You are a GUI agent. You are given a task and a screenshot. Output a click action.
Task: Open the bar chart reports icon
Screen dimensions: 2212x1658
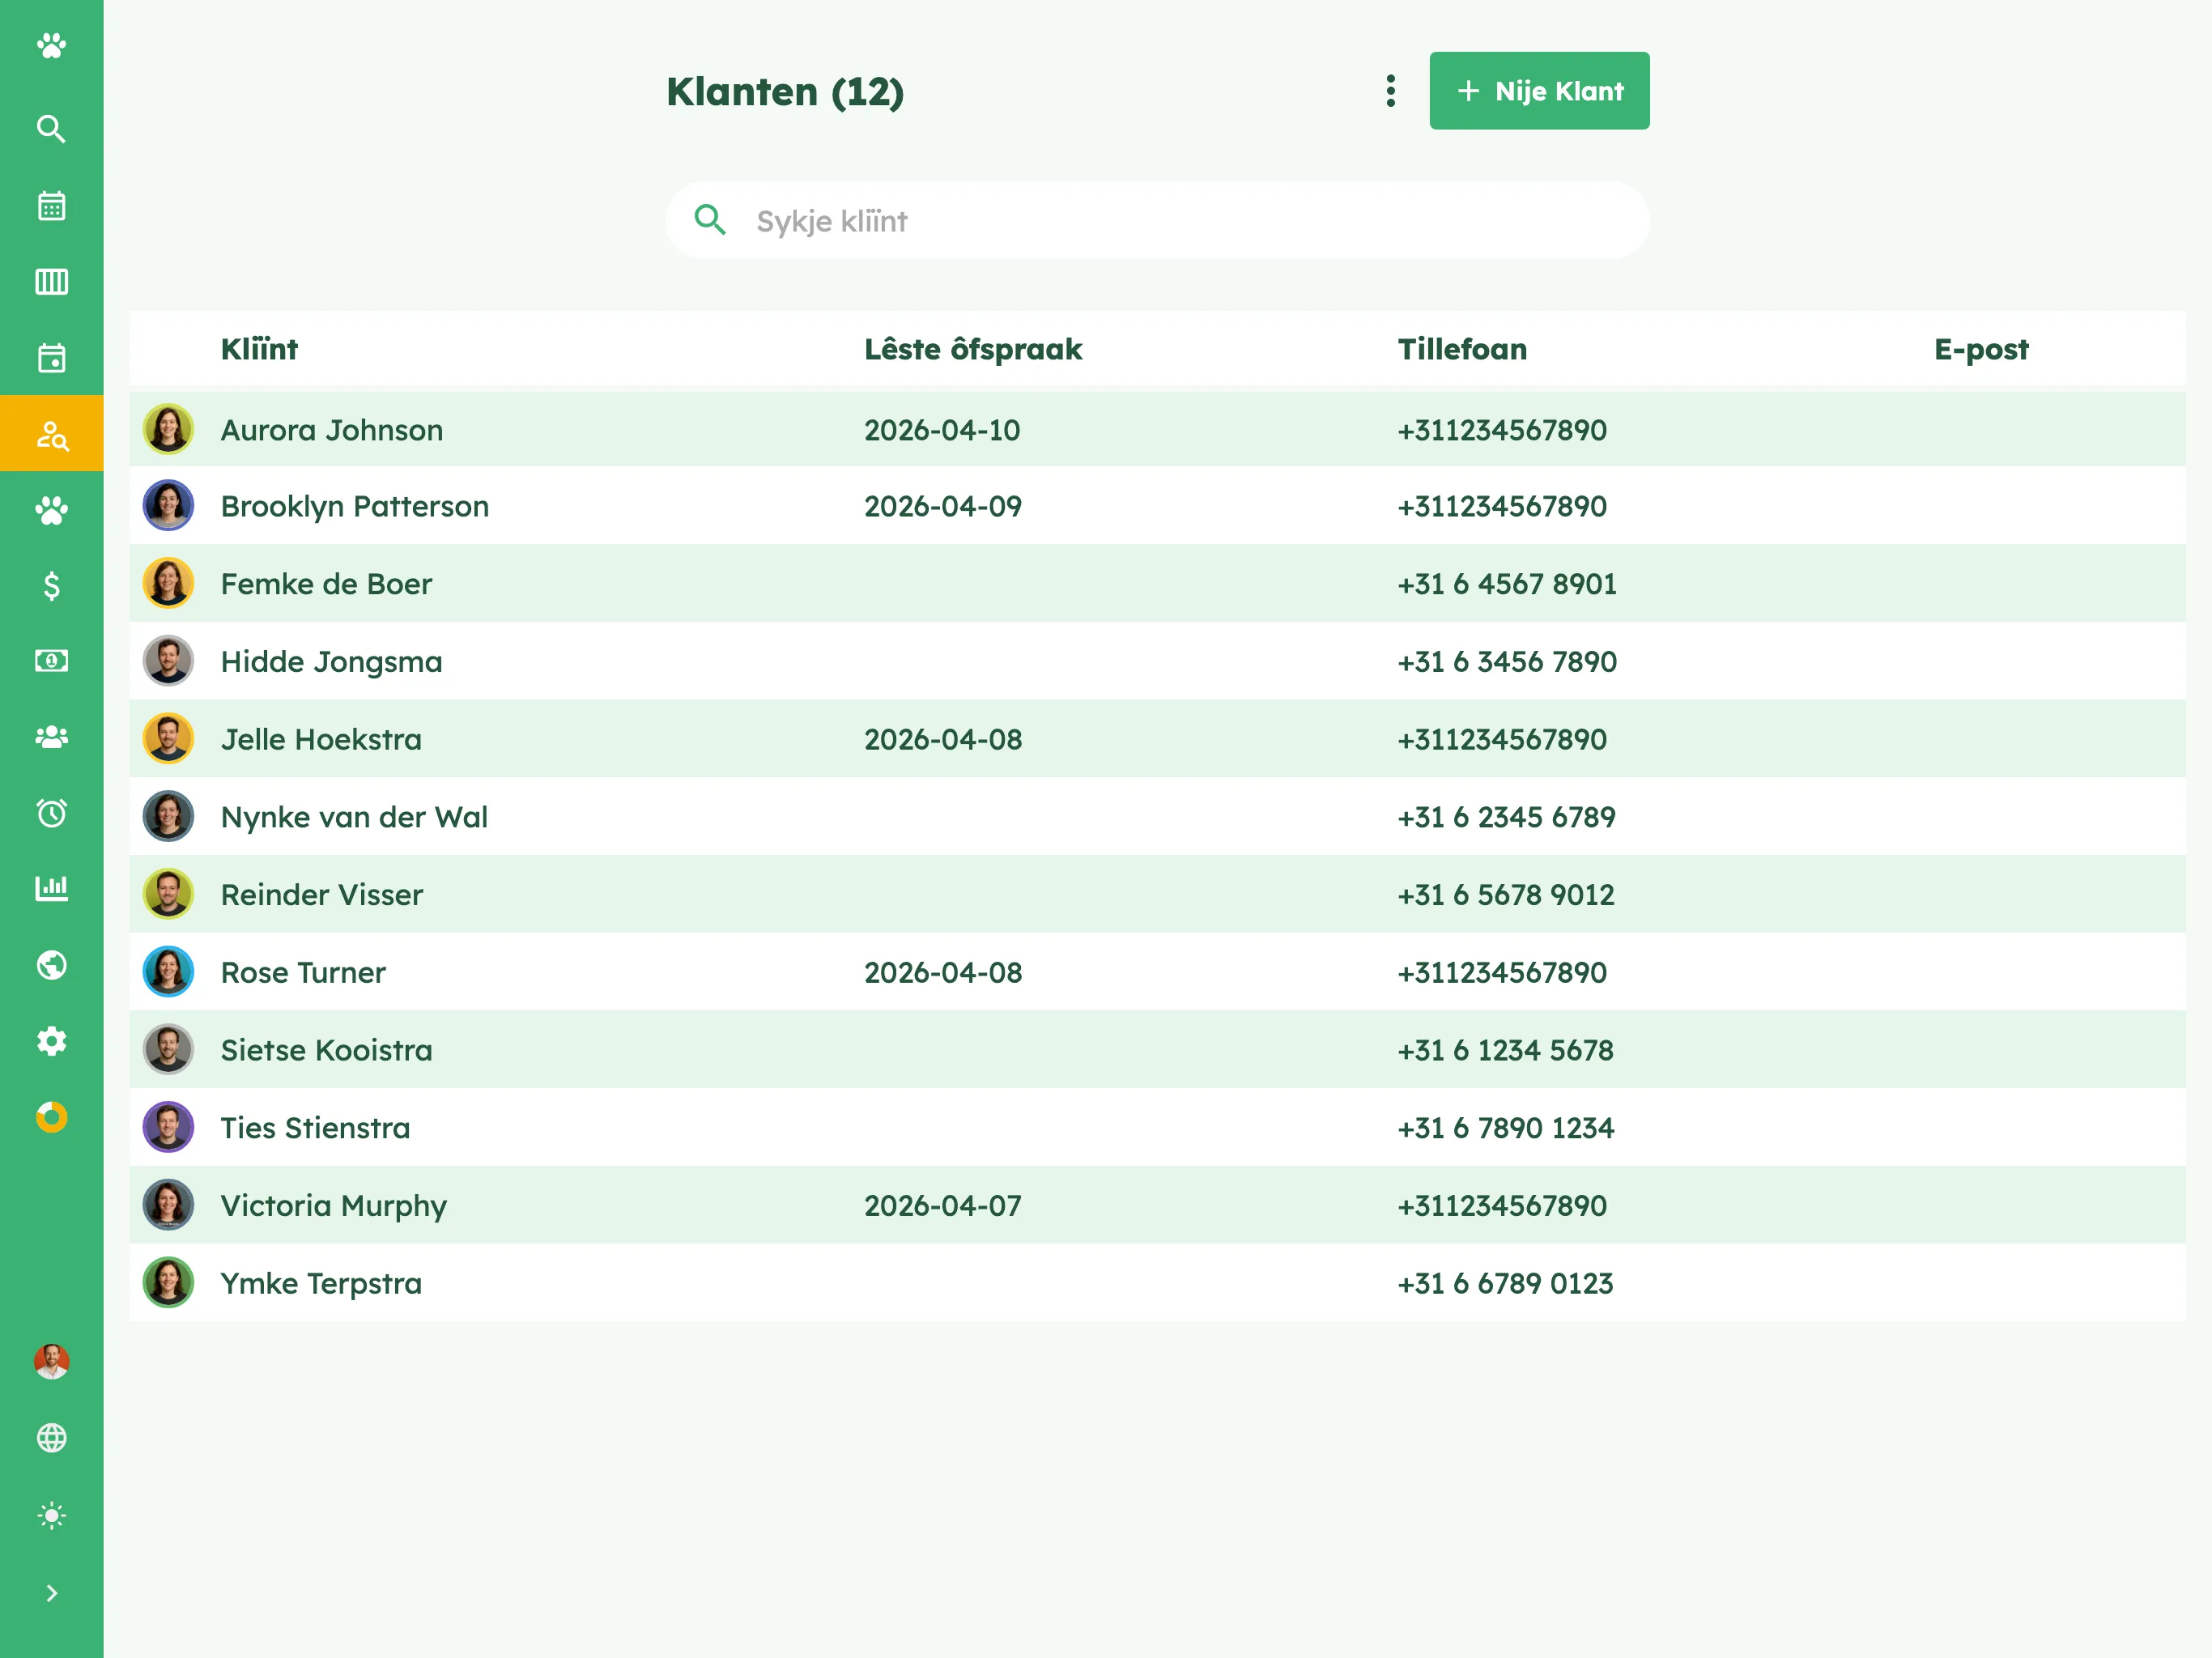pos(51,888)
